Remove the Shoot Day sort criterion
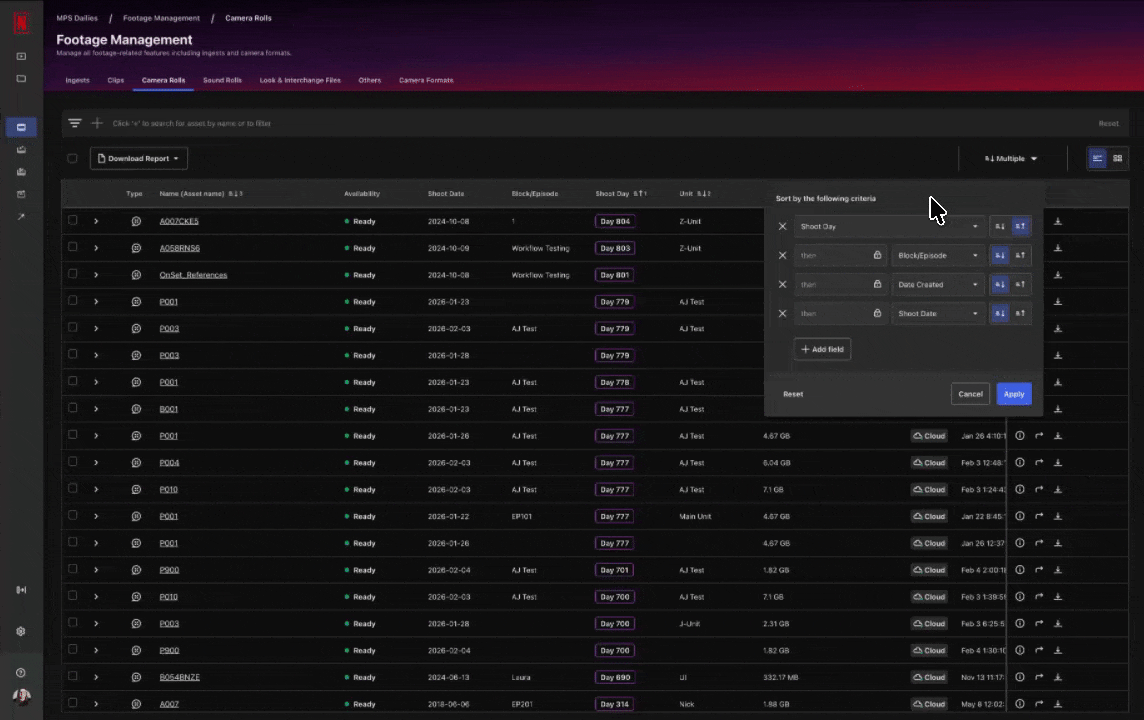Viewport: 1144px width, 720px height. pos(782,227)
